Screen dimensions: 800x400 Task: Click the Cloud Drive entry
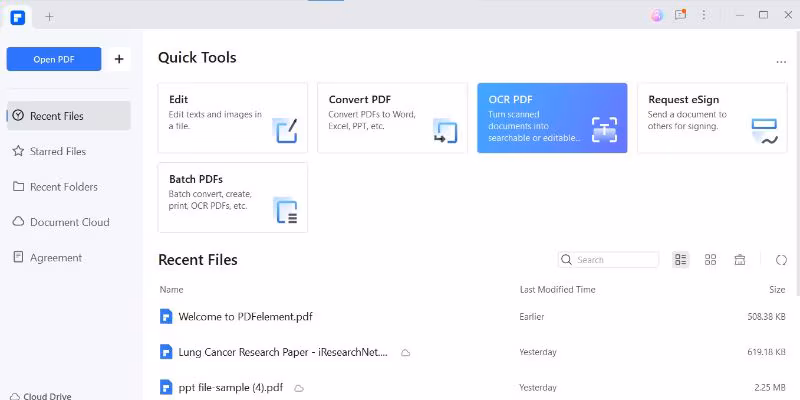coord(41,396)
